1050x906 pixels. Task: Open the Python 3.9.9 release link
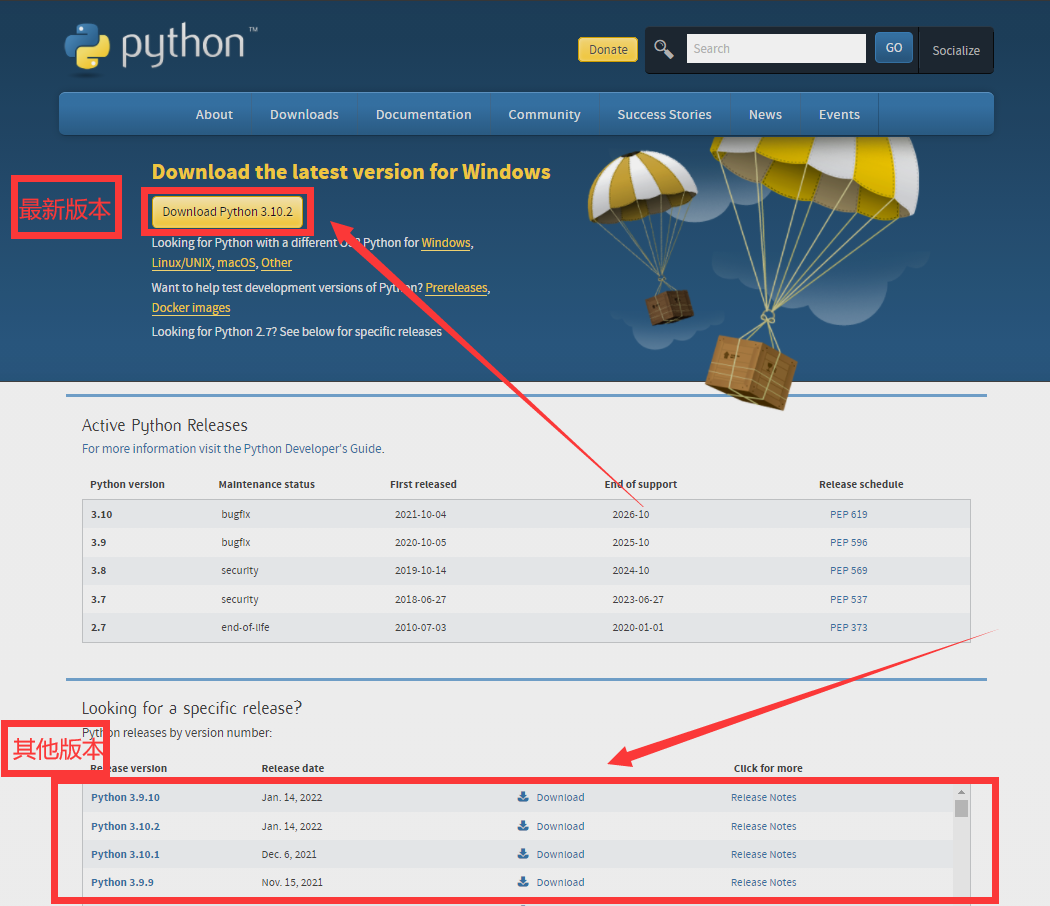(x=123, y=883)
